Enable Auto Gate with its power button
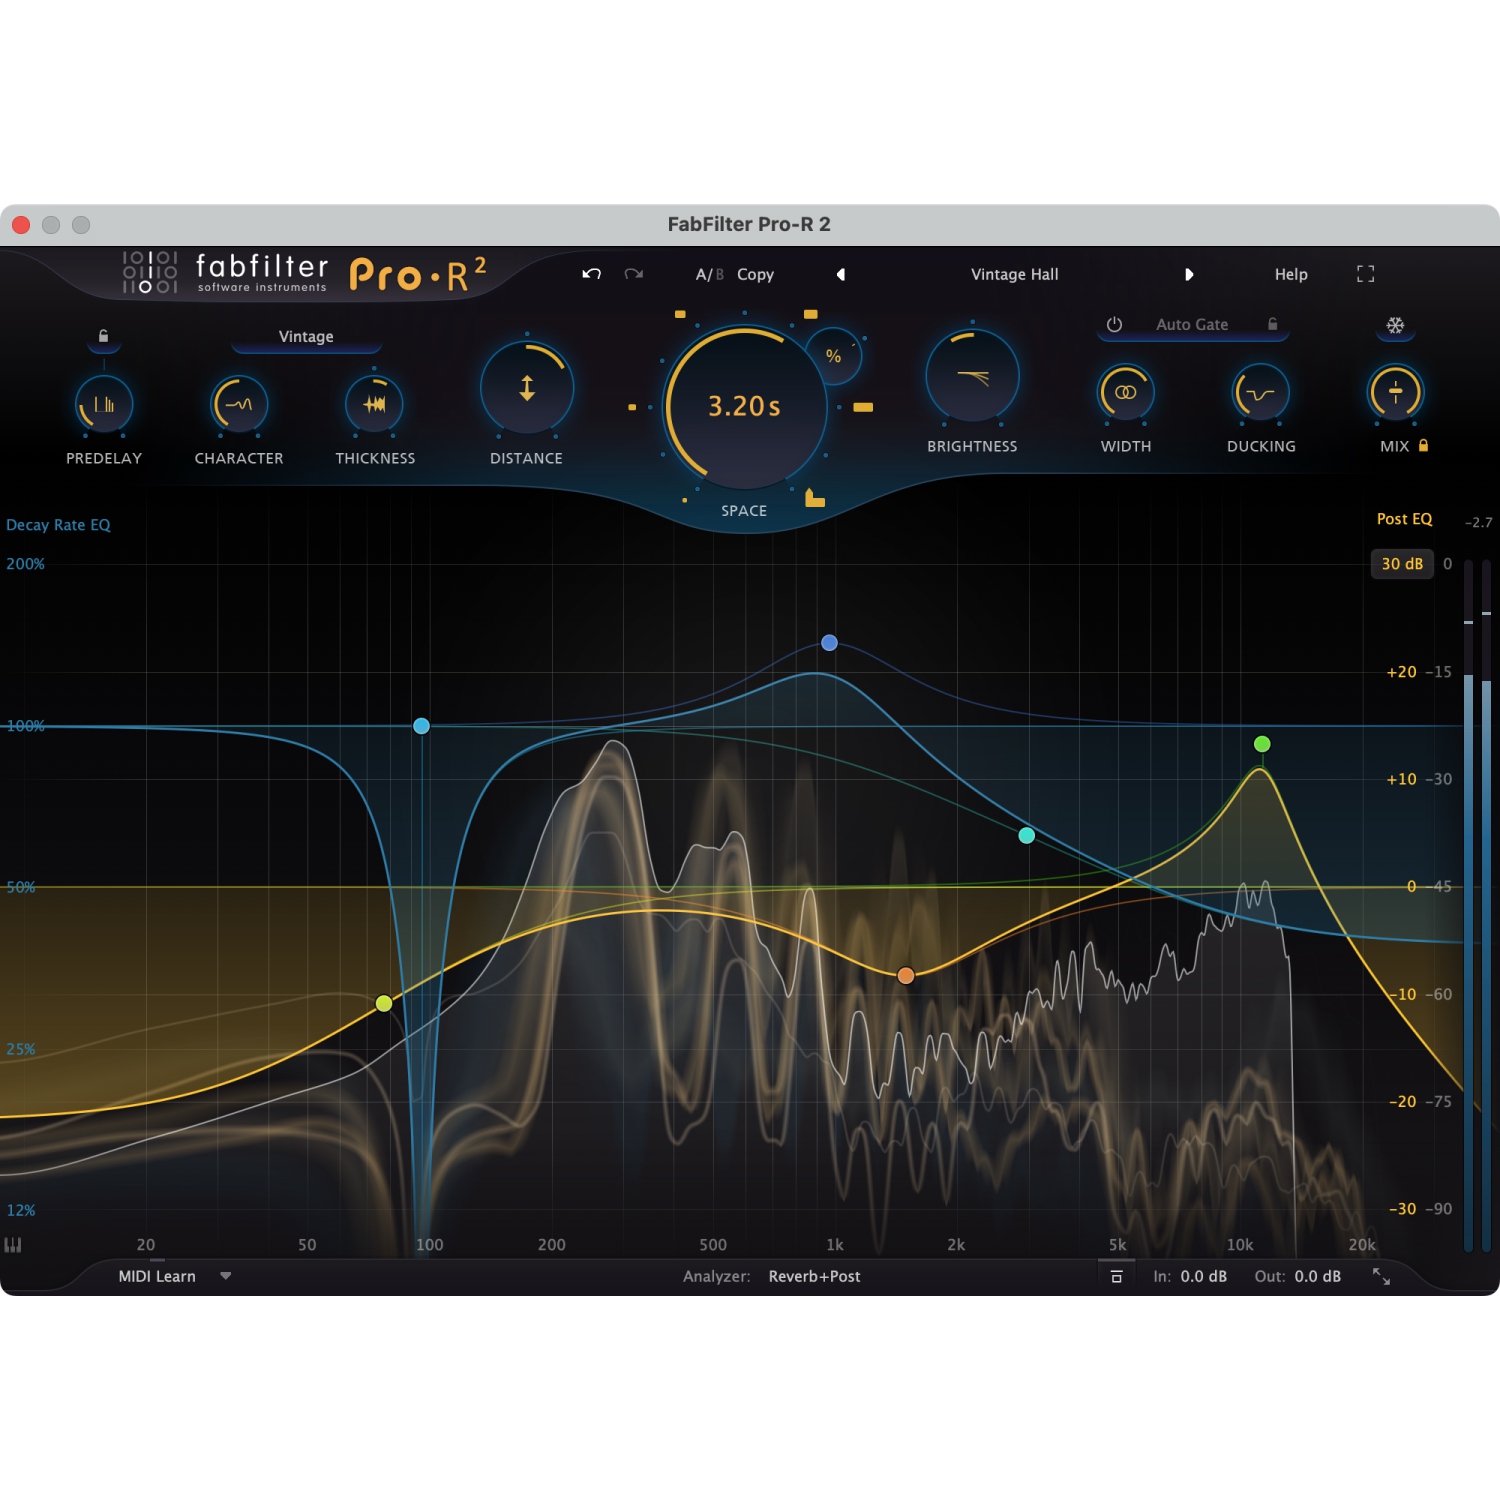 click(1113, 324)
